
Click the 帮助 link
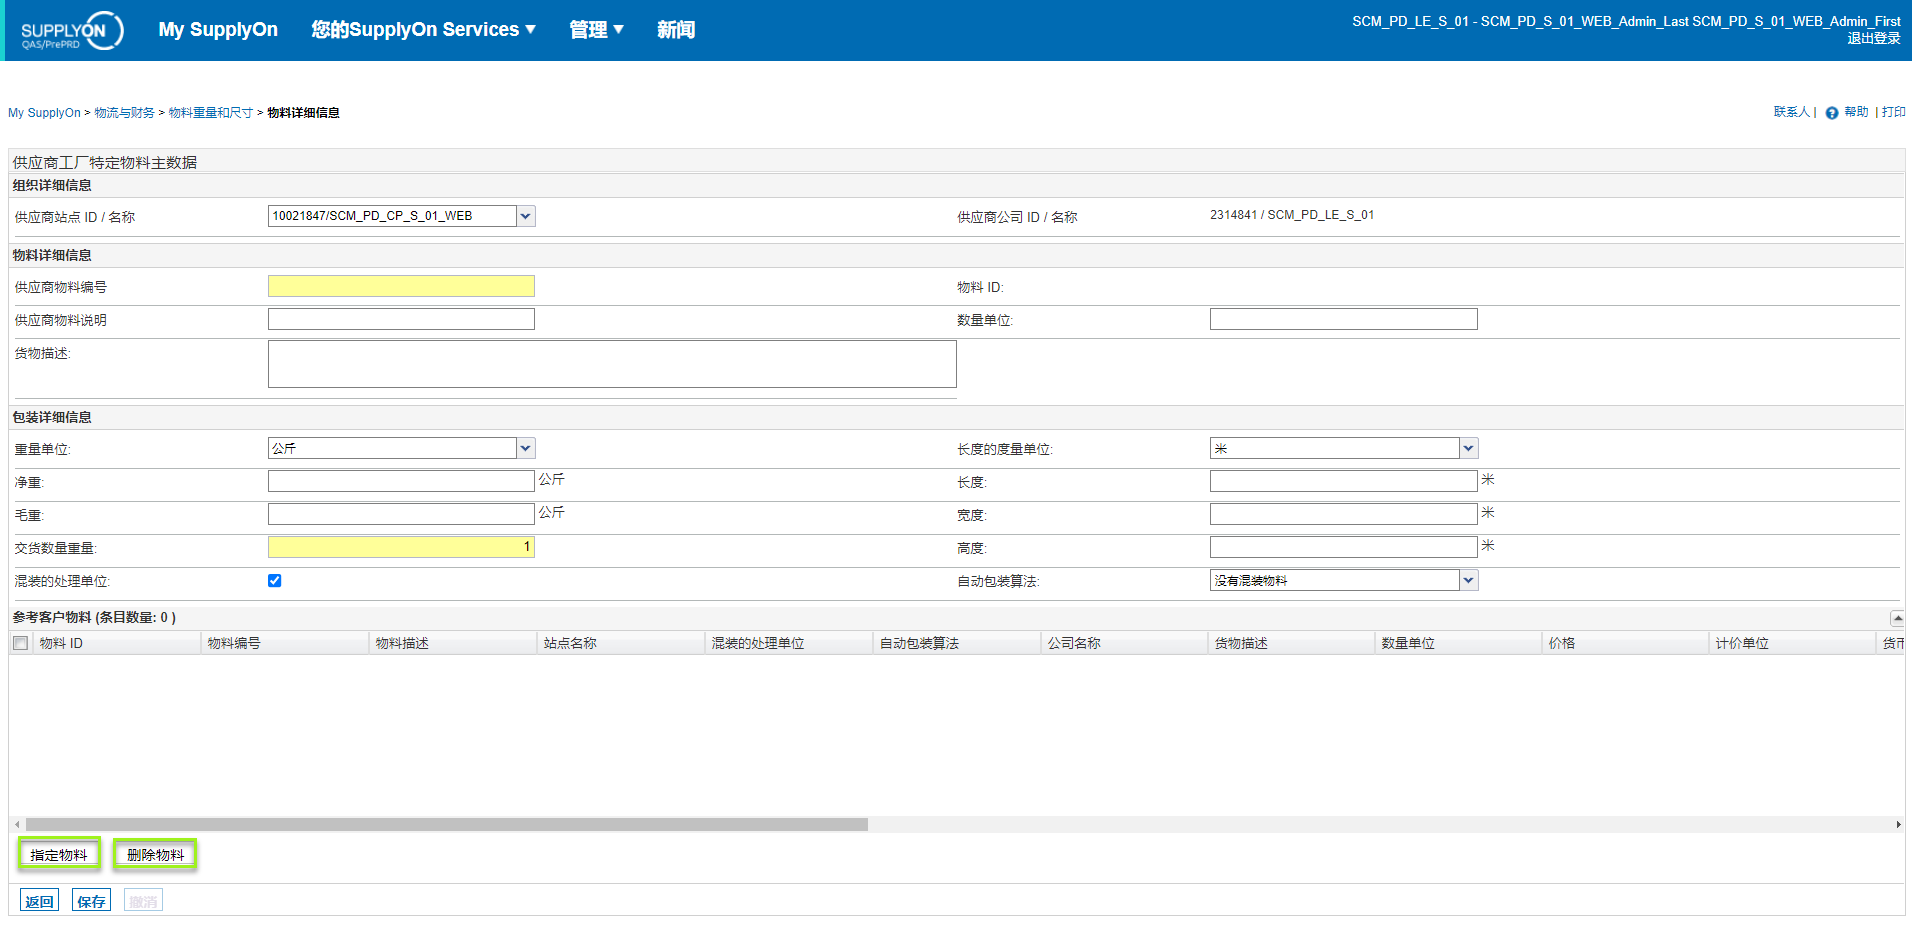[1856, 112]
